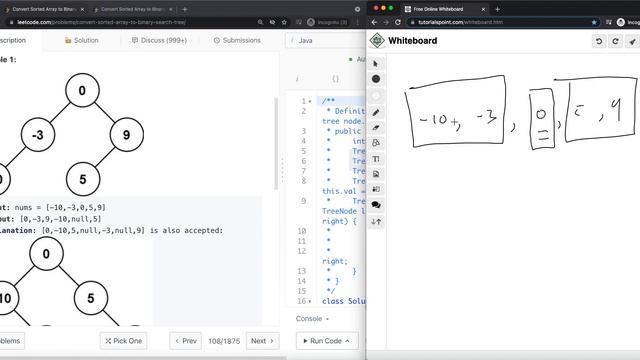Click the braces {} icon above editor
Image resolution: width=640 pixels, height=360 pixels.
click(336, 79)
